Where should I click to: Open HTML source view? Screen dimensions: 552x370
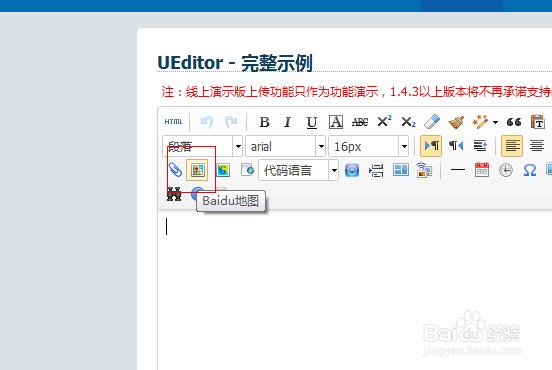173,122
